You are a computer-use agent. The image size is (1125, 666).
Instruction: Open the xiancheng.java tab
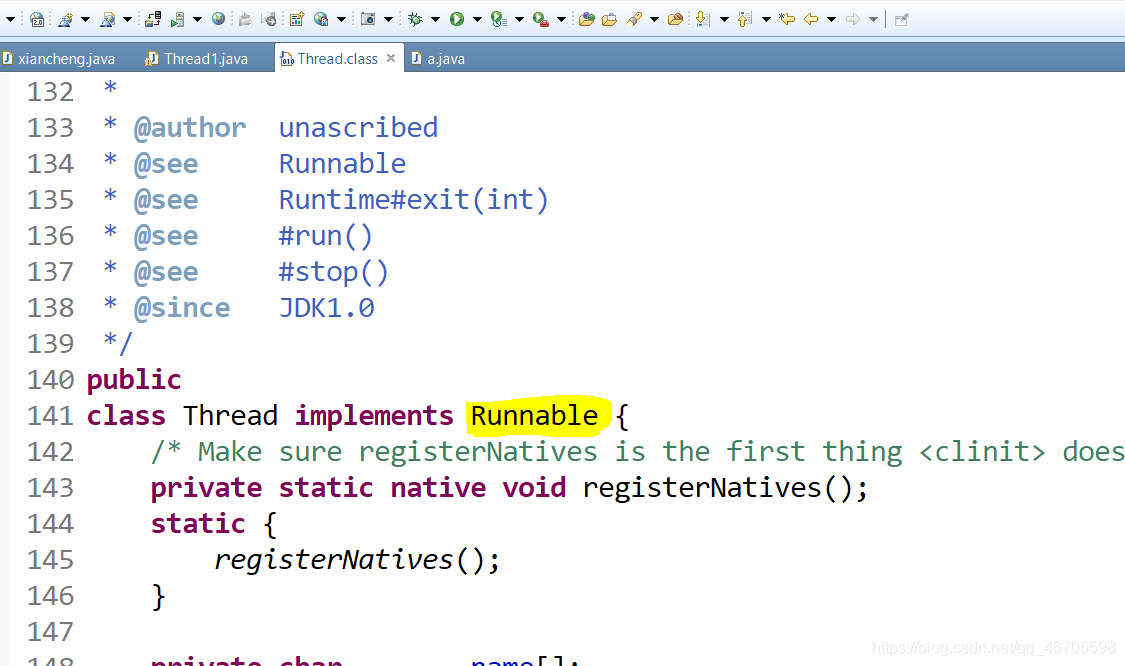[62, 58]
